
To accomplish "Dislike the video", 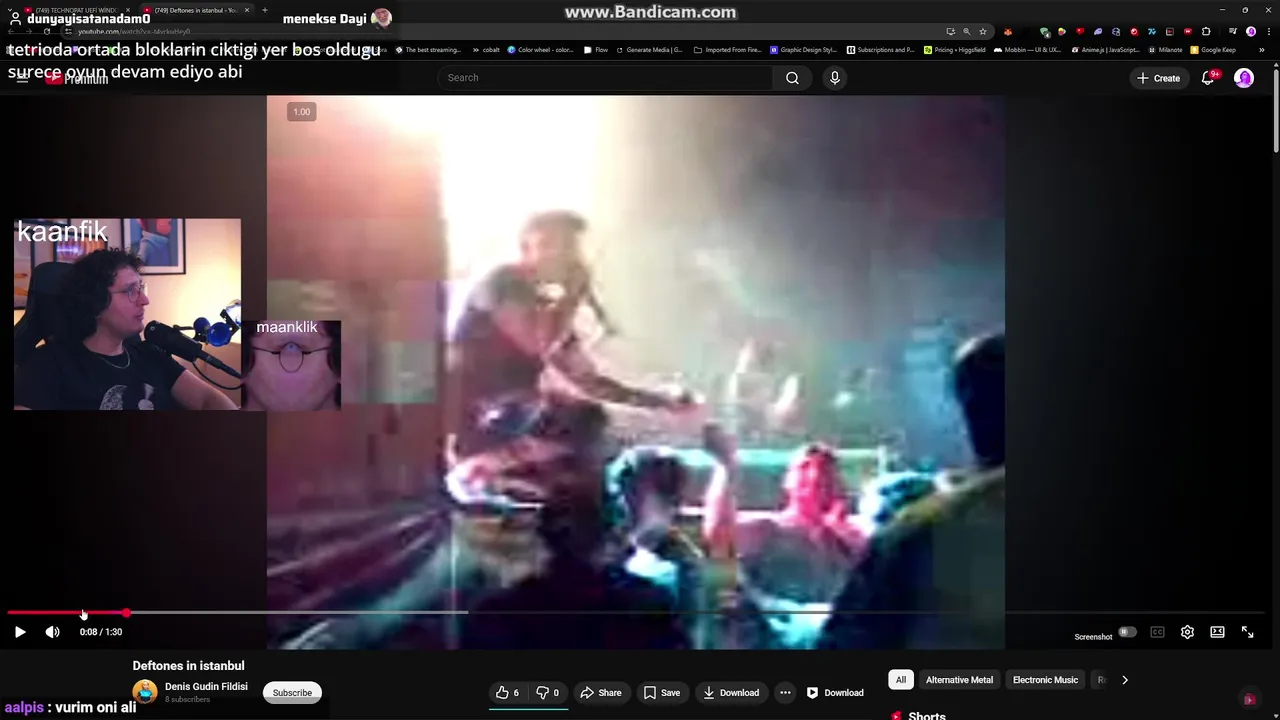I will (548, 692).
